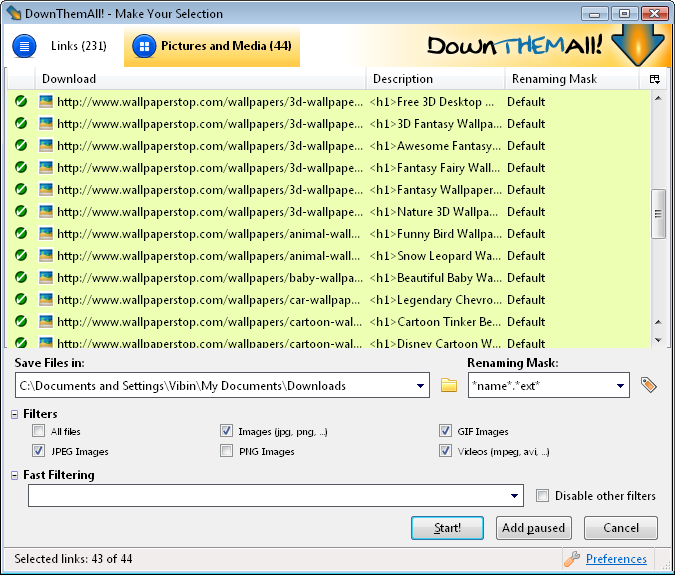Viewport: 675px width, 575px height.
Task: Click image file icon of Beautiful Baby row
Action: pyautogui.click(x=46, y=277)
